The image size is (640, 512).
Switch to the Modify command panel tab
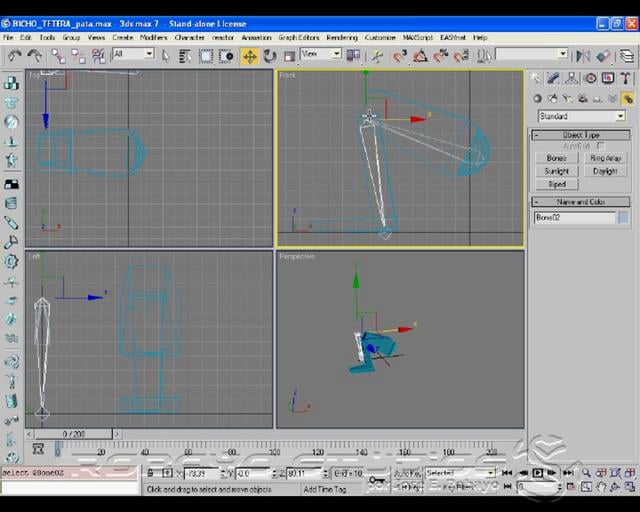click(x=553, y=78)
